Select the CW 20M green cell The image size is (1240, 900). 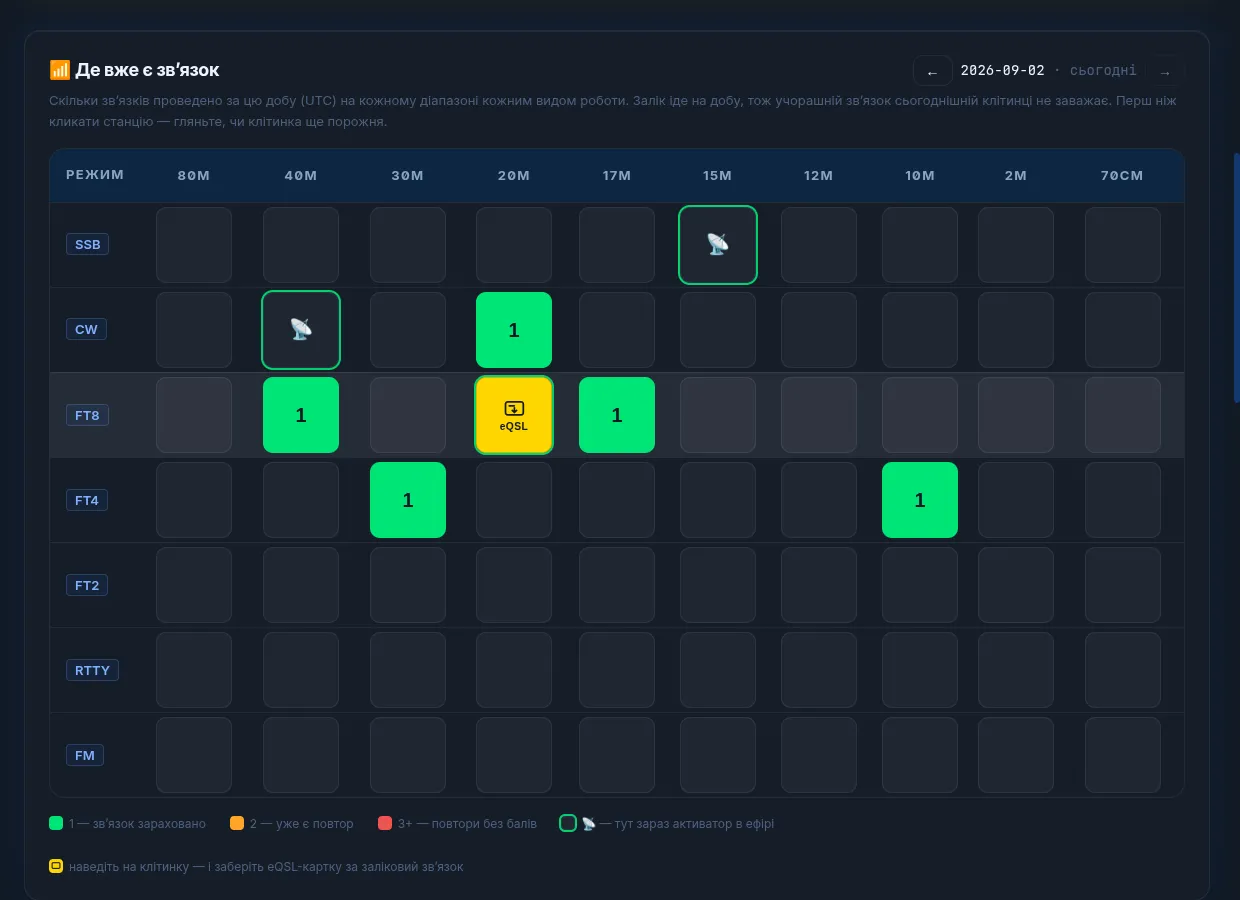[x=514, y=330]
